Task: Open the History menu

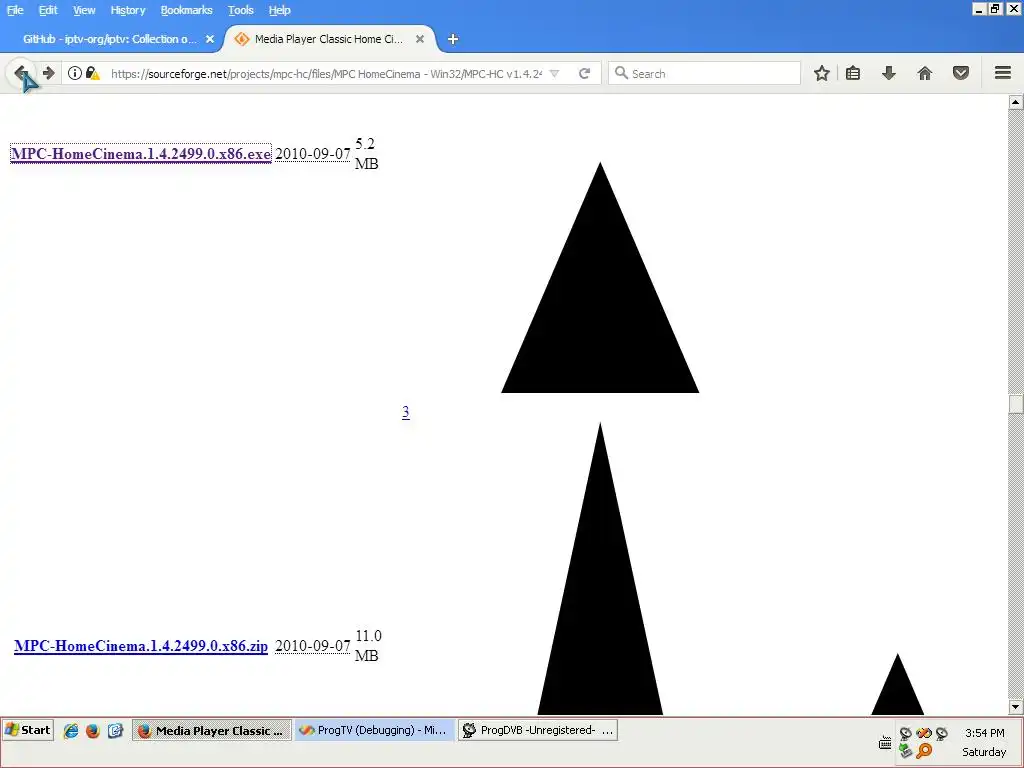Action: (127, 10)
